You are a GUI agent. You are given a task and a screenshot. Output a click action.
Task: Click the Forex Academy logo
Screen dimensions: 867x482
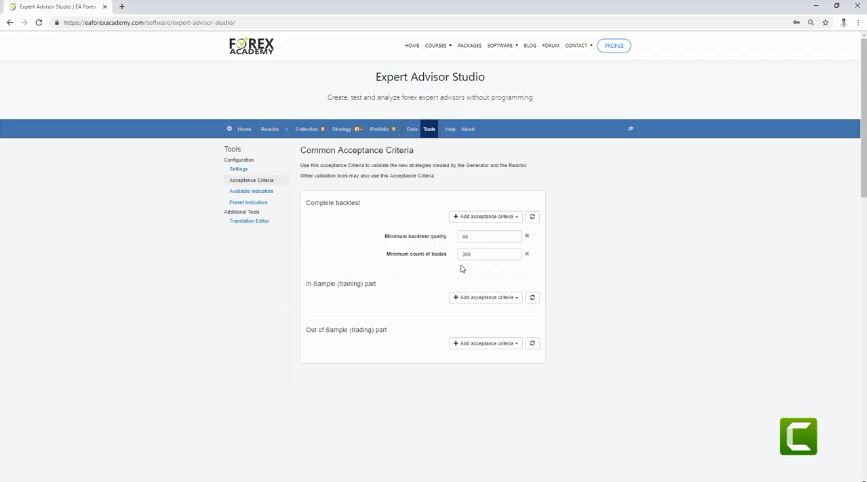251,46
